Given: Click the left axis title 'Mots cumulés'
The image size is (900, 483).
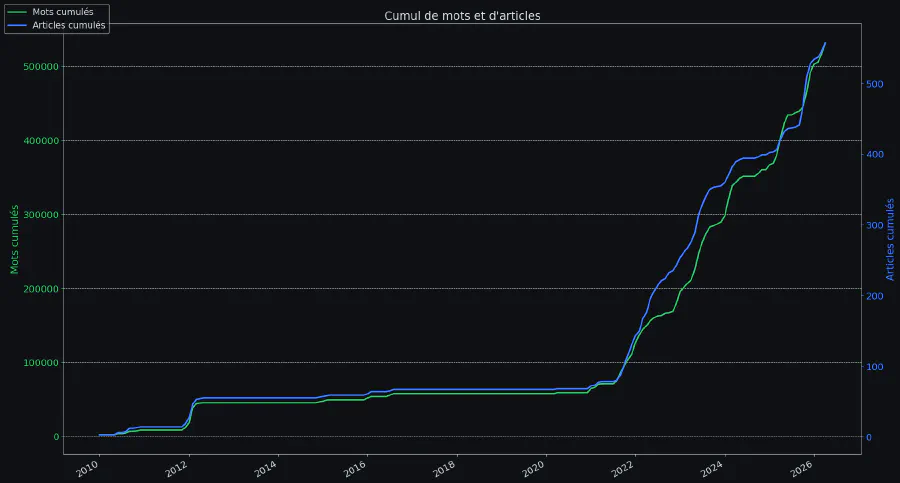Looking at the screenshot, I should 15,240.
